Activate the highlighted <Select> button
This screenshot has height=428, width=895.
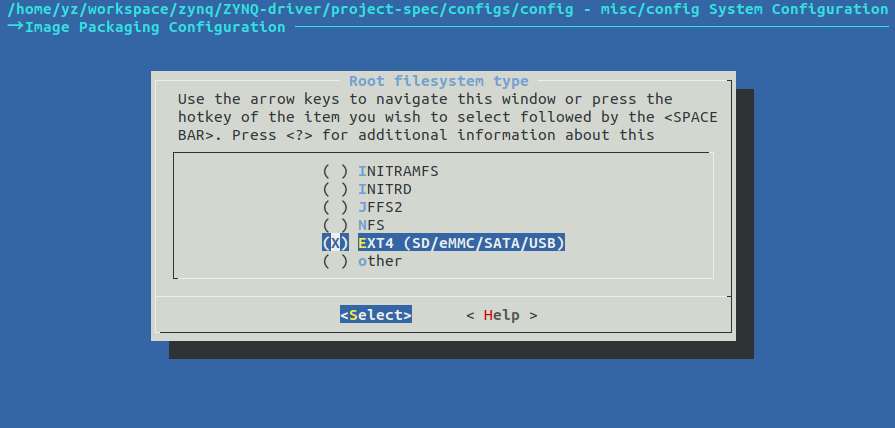tap(376, 315)
